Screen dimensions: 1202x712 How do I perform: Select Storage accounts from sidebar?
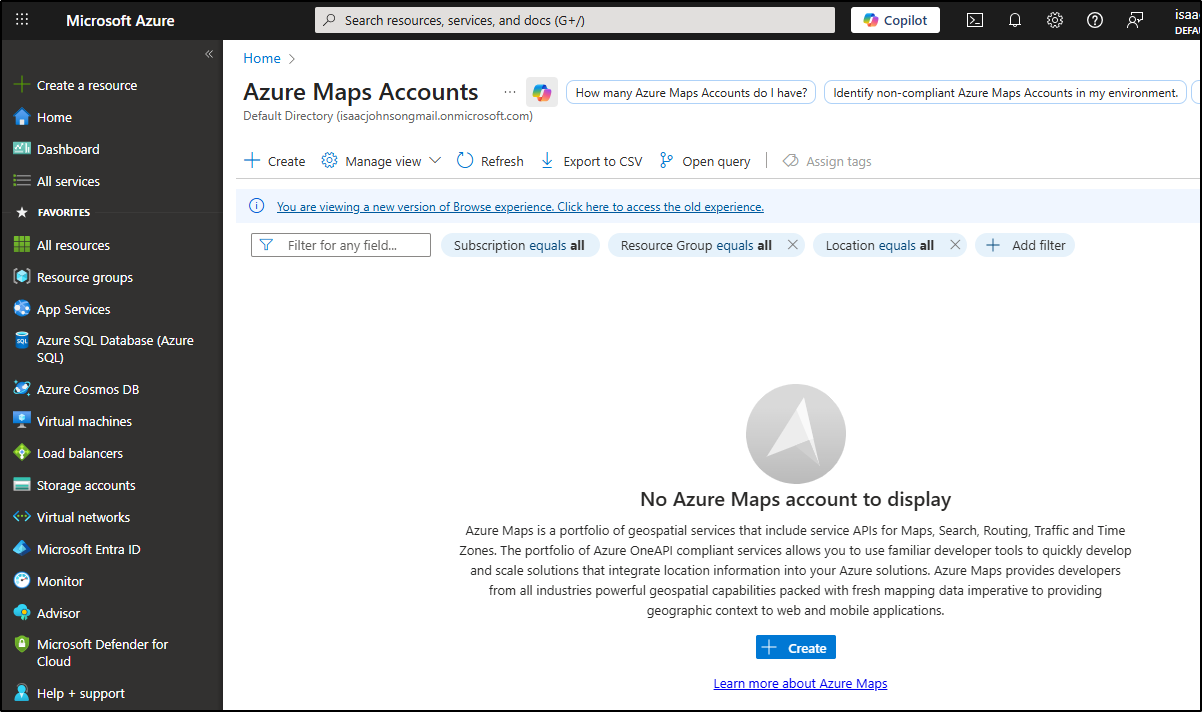[x=86, y=485]
